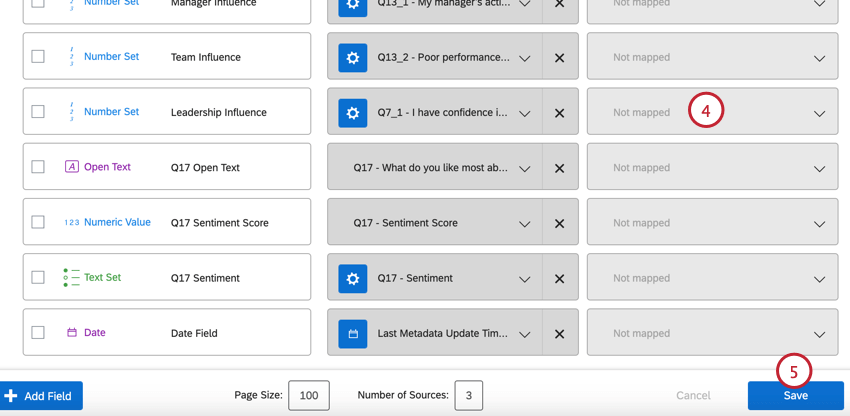Click the Text Set field type label
850x416 pixels.
102,277
